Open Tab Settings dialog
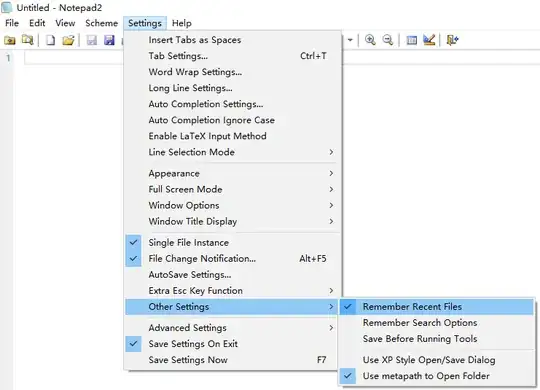The width and height of the screenshot is (540, 390). pos(232,56)
